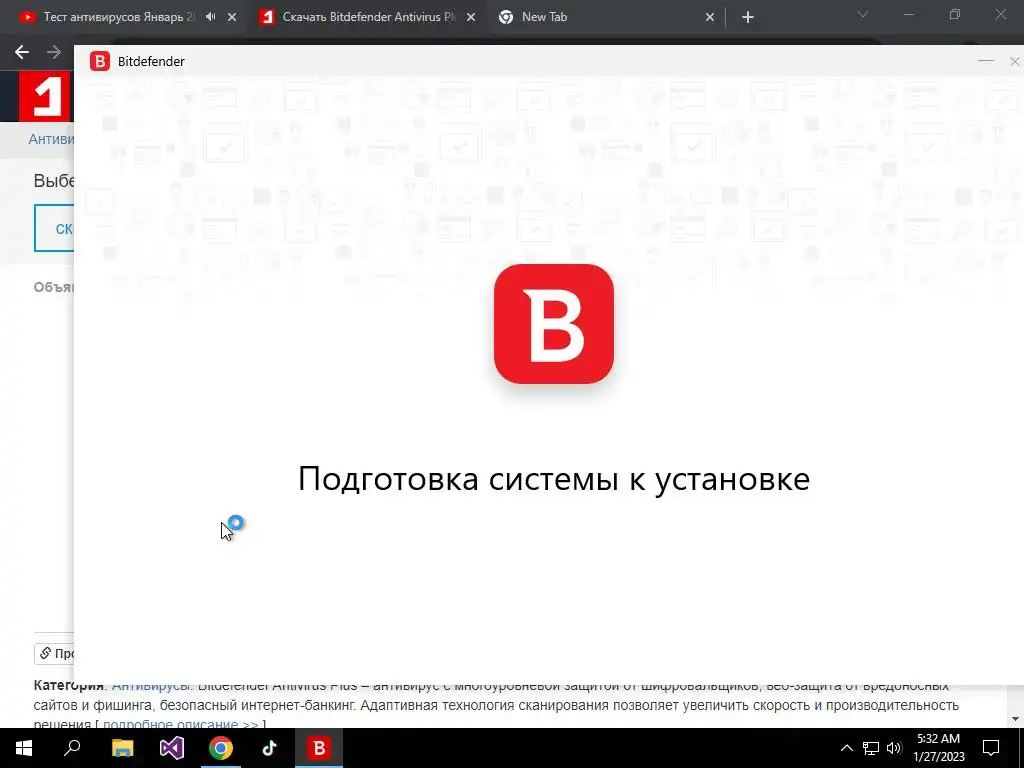Viewport: 1024px width, 768px height.
Task: Click the Bitdefender title bar logo
Action: coord(100,61)
